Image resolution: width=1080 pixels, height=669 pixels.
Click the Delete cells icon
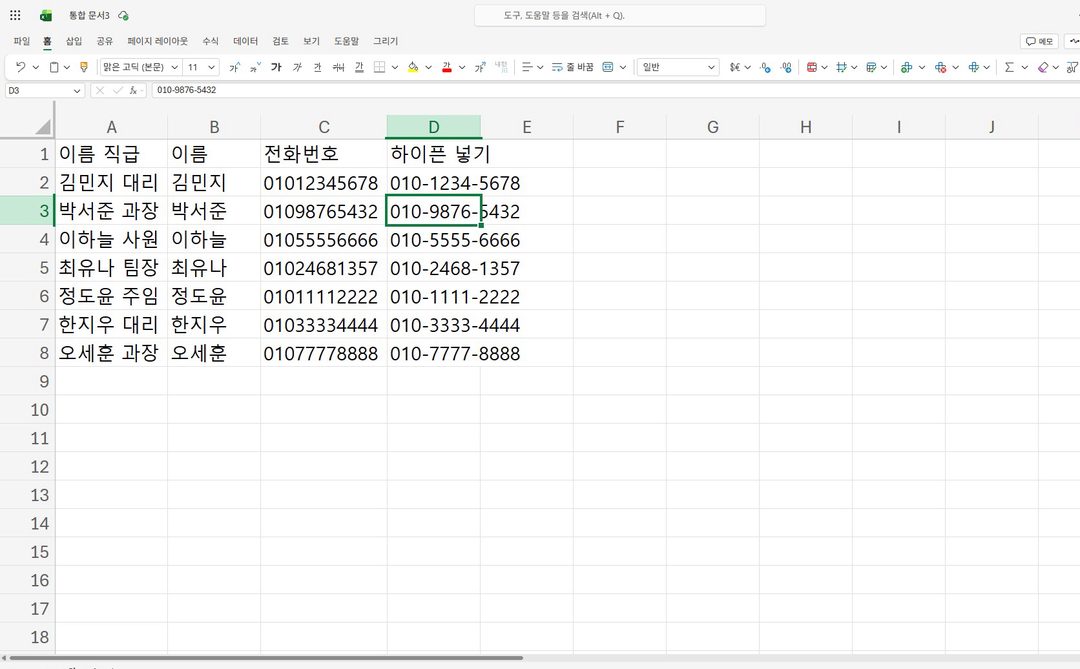click(x=940, y=67)
